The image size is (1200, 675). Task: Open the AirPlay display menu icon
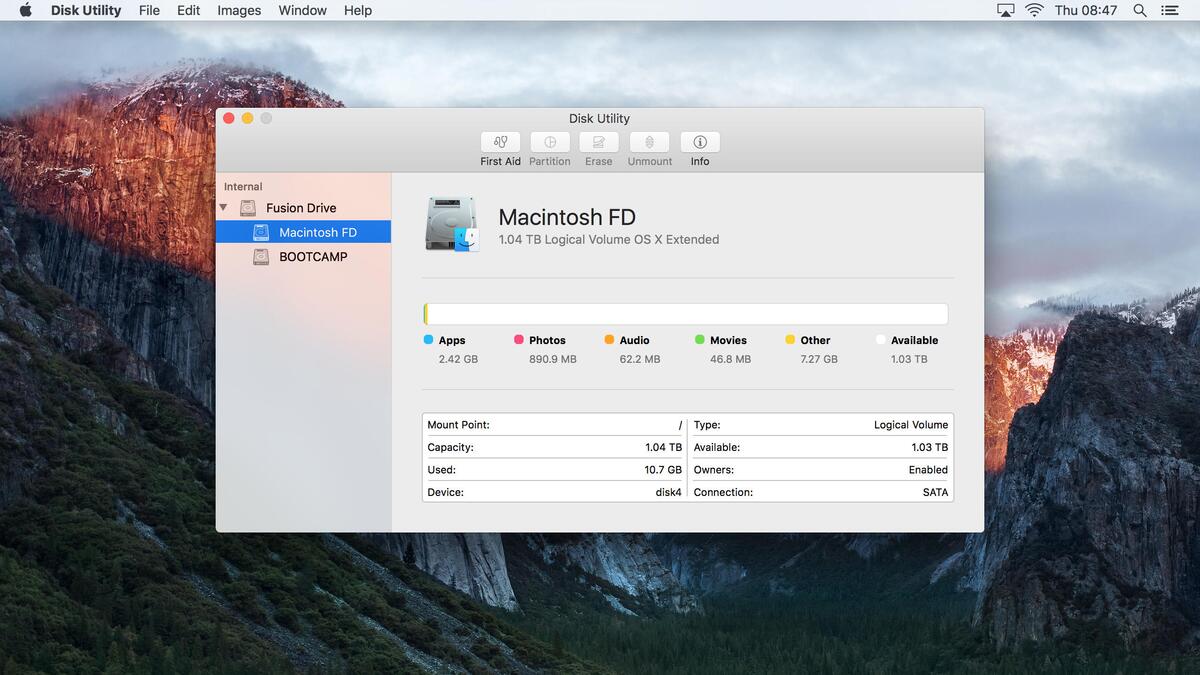[x=1006, y=10]
